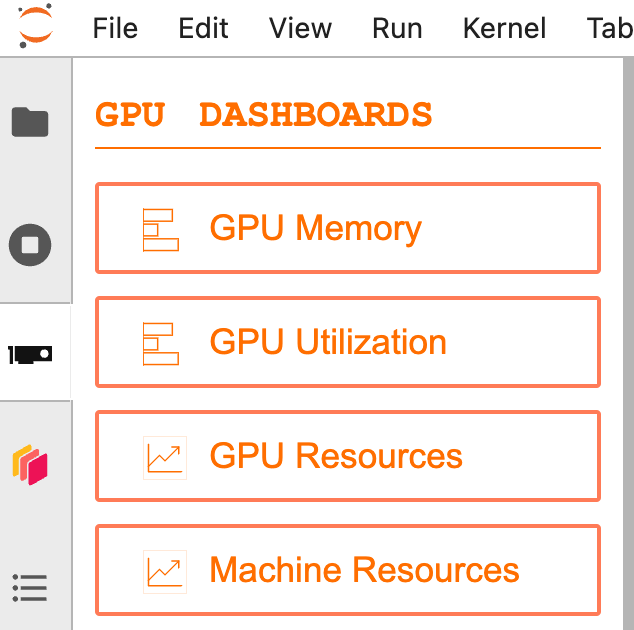This screenshot has width=634, height=630.
Task: Open the Run menu
Action: [397, 27]
